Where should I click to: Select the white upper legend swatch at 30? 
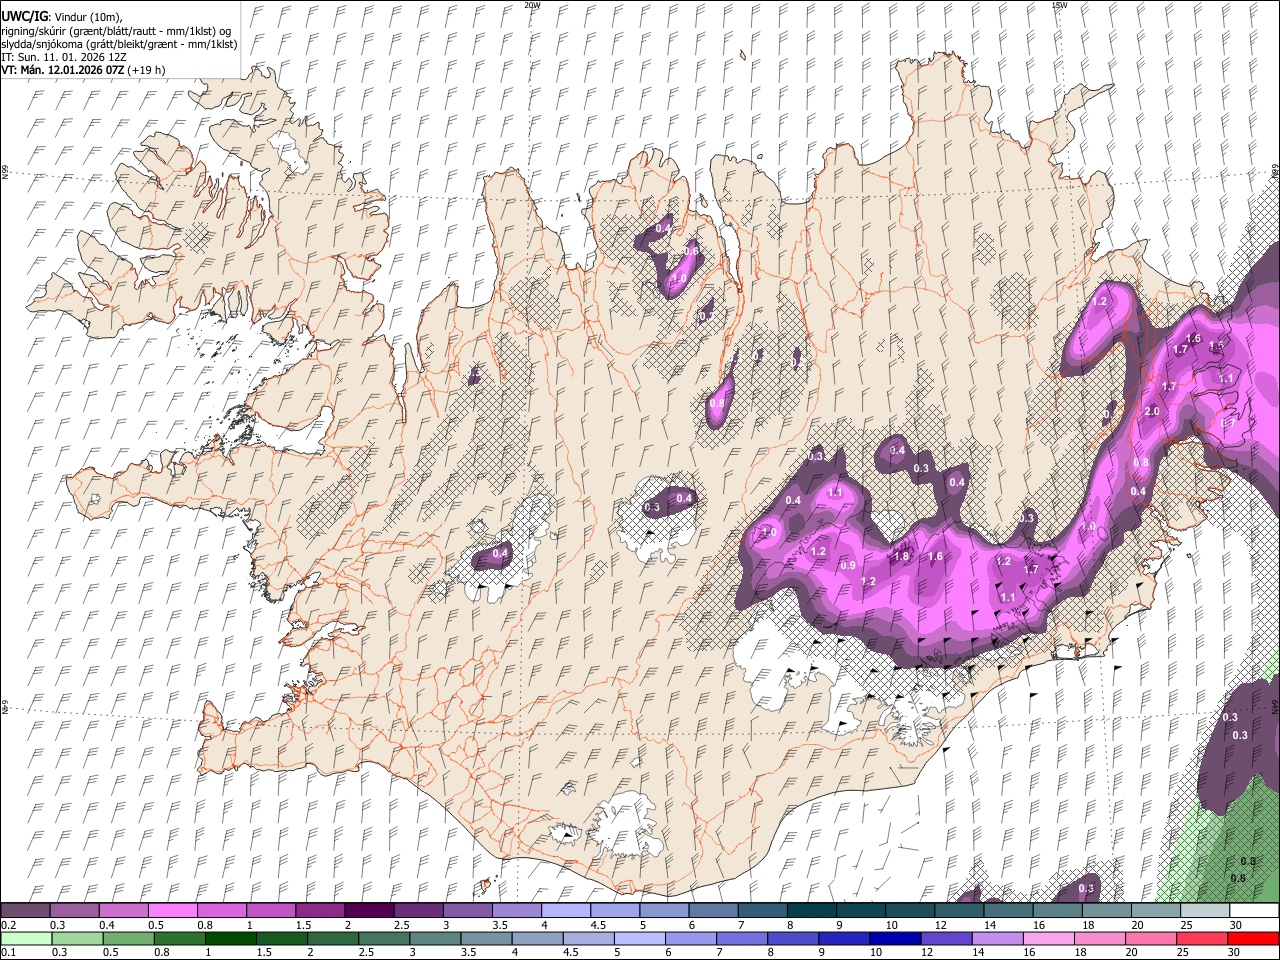1254,911
